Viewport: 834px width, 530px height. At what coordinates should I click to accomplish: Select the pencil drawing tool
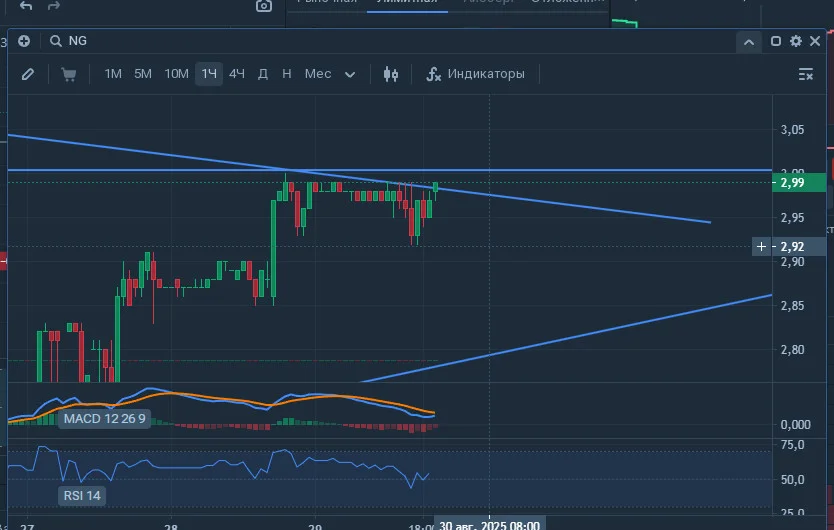click(x=28, y=74)
